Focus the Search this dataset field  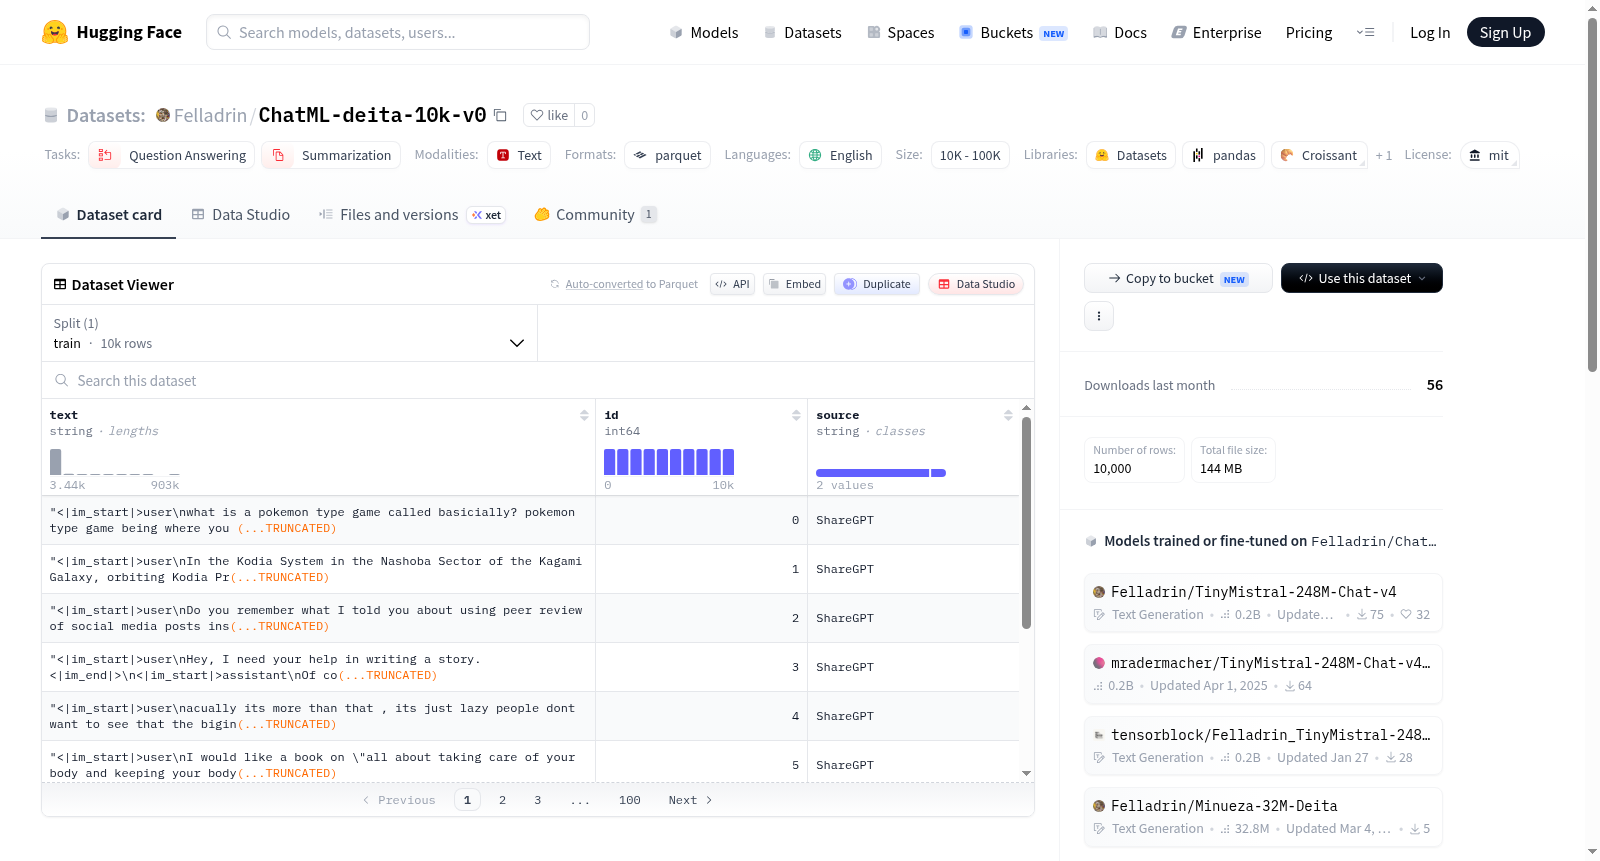pos(538,380)
